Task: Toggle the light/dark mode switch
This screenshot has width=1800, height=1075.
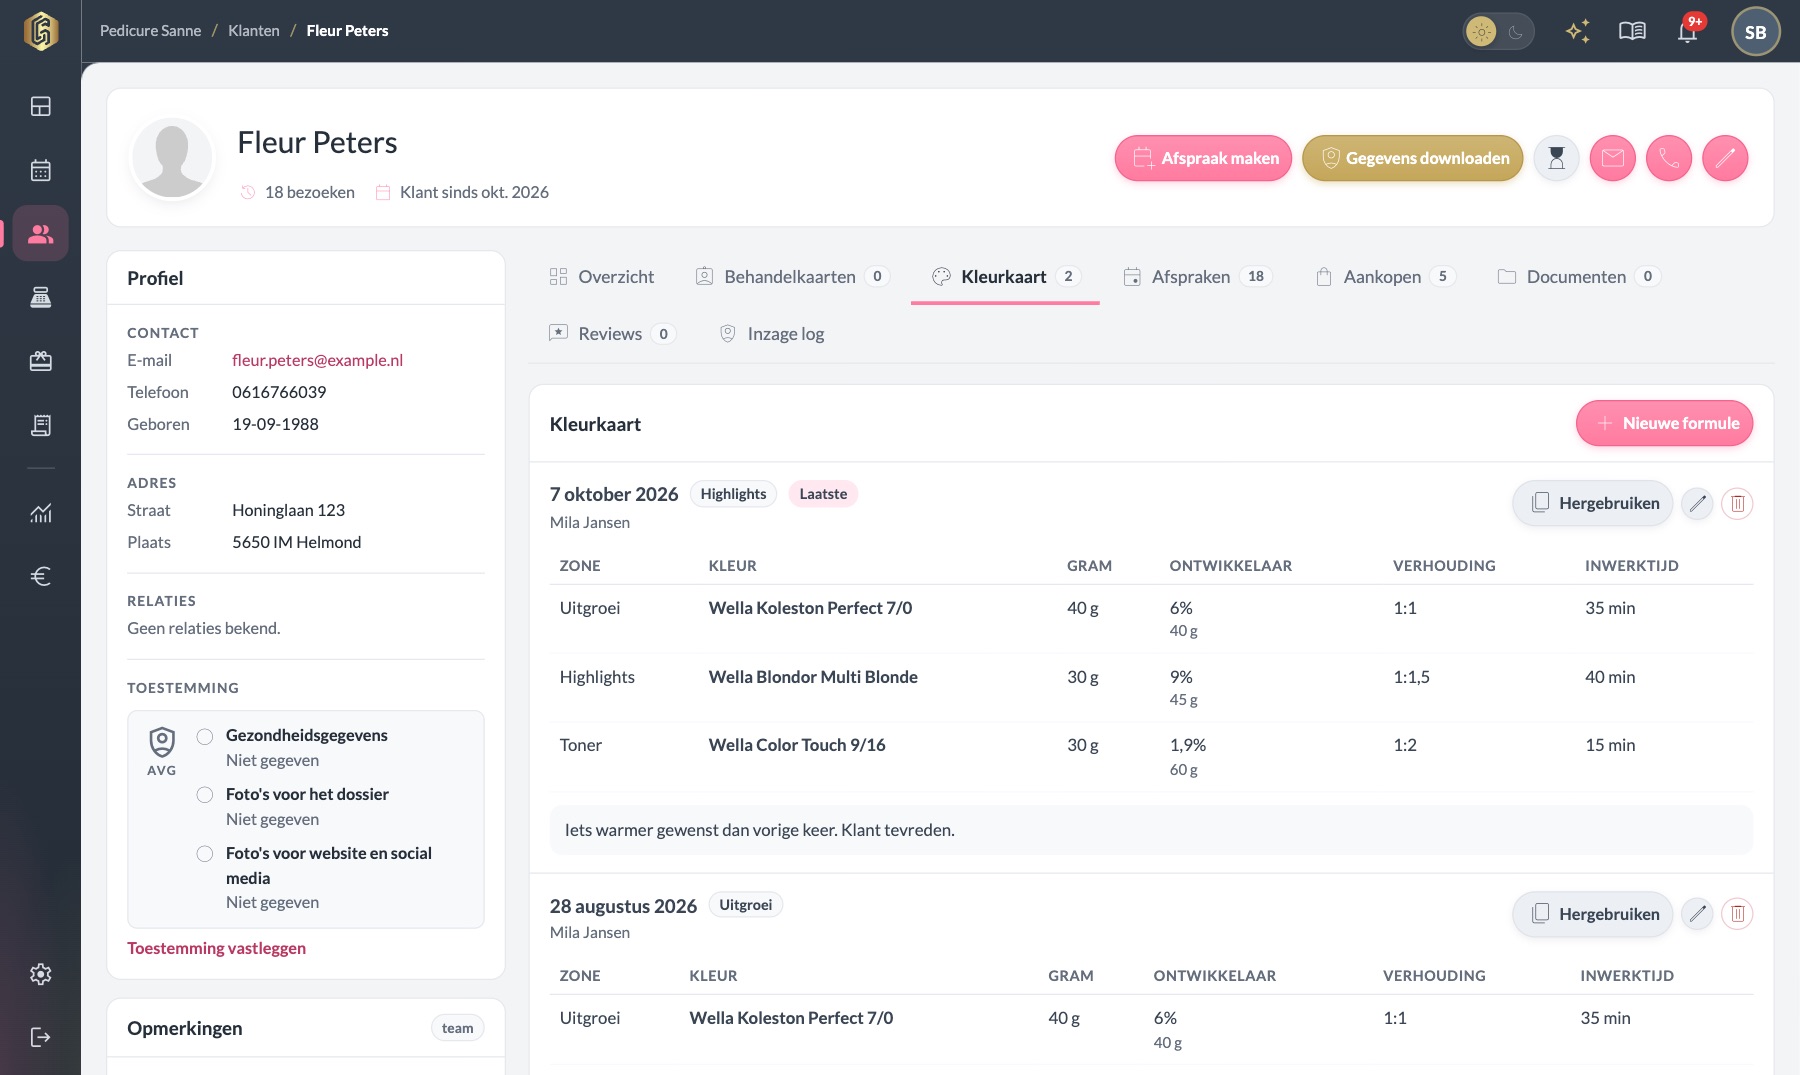Action: point(1498,32)
